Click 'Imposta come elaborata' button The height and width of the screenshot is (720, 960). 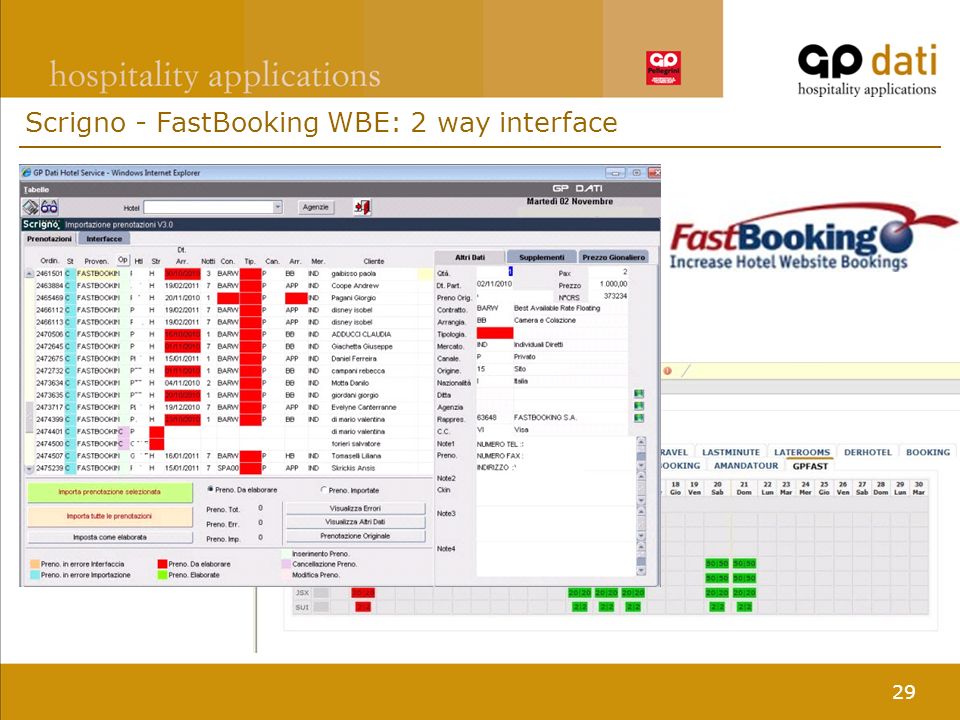point(110,537)
